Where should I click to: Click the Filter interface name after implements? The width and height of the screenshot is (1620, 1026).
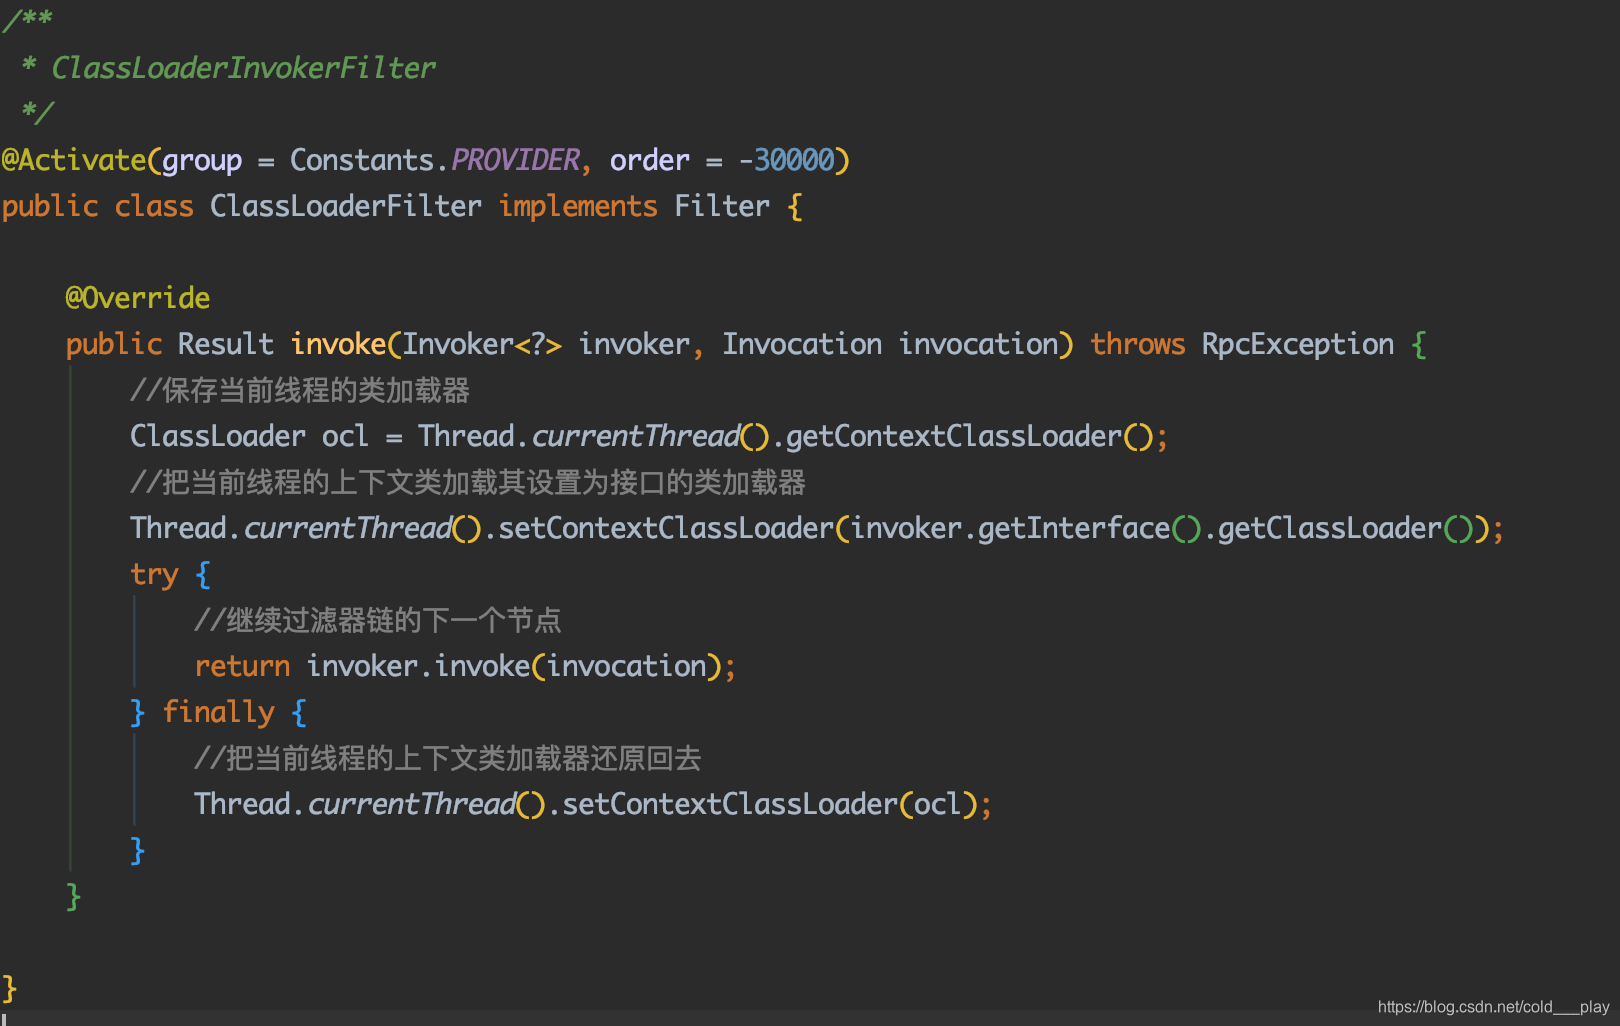point(722,206)
